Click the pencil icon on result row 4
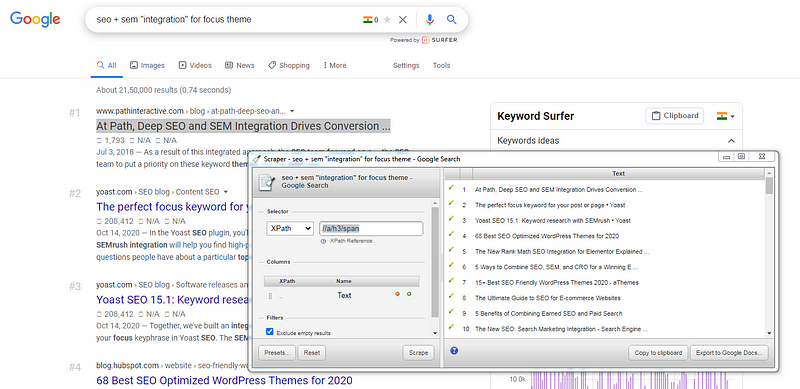Screen dimensions: 800x389 [451, 235]
